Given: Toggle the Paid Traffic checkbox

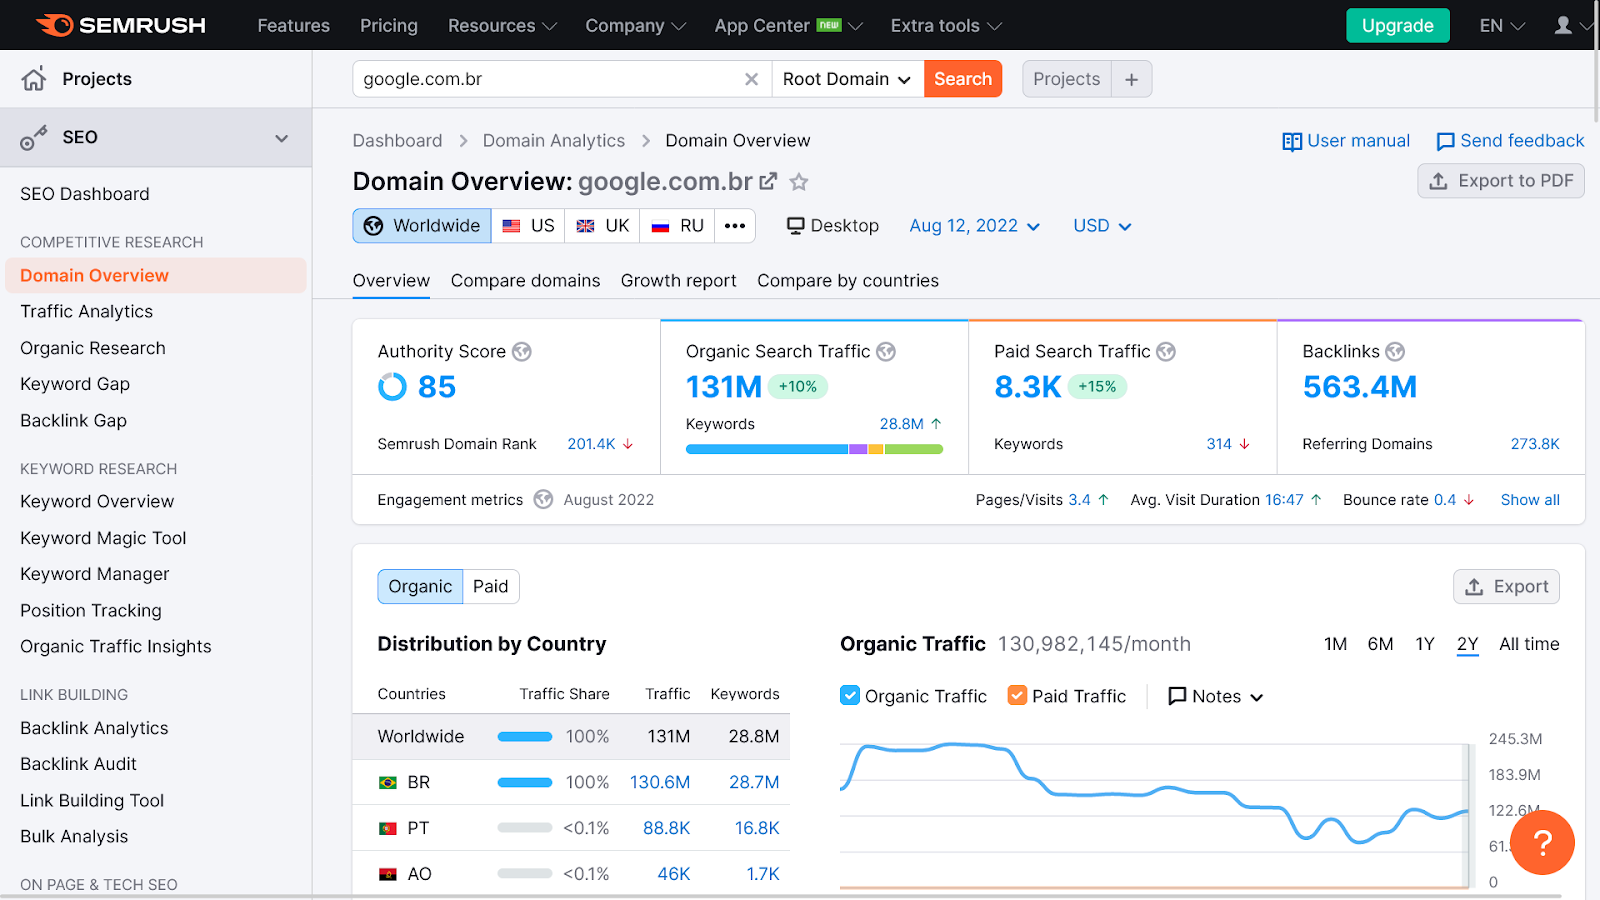Looking at the screenshot, I should click(1017, 696).
